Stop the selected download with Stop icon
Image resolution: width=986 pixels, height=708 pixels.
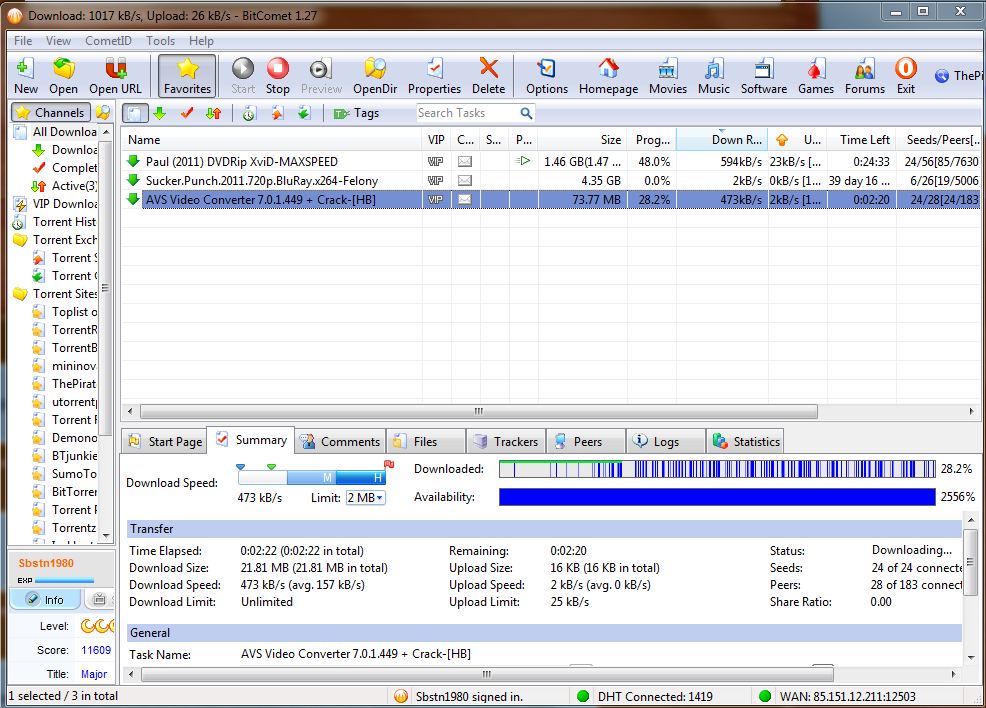[277, 75]
